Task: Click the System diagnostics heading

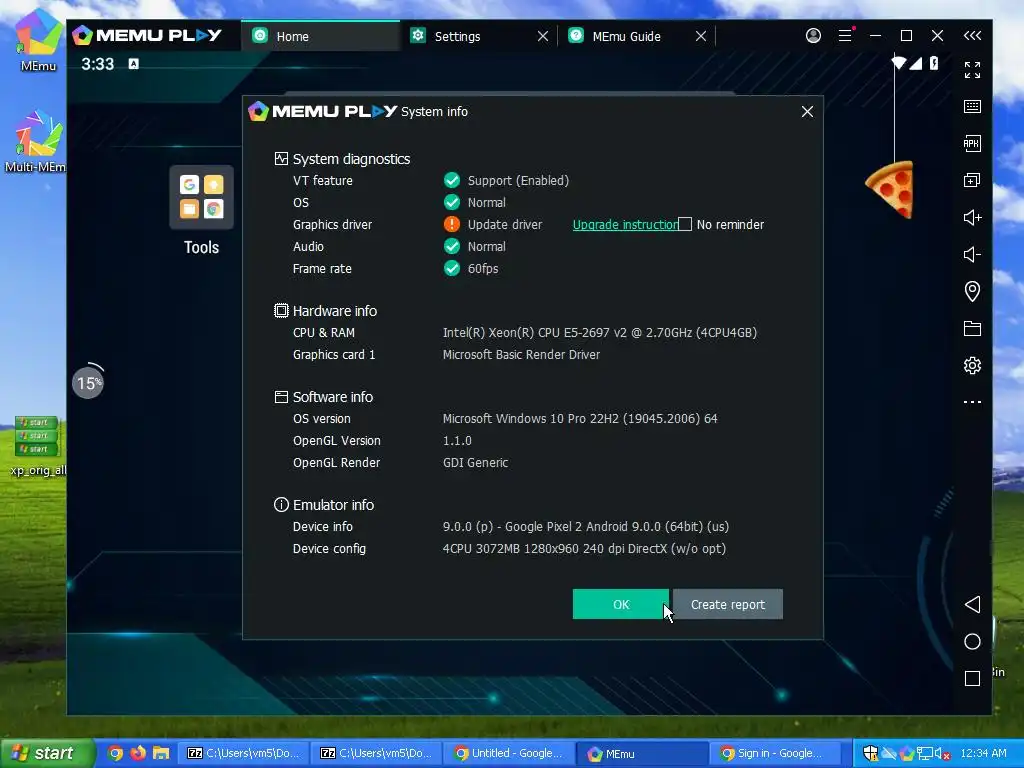Action: pyautogui.click(x=351, y=159)
